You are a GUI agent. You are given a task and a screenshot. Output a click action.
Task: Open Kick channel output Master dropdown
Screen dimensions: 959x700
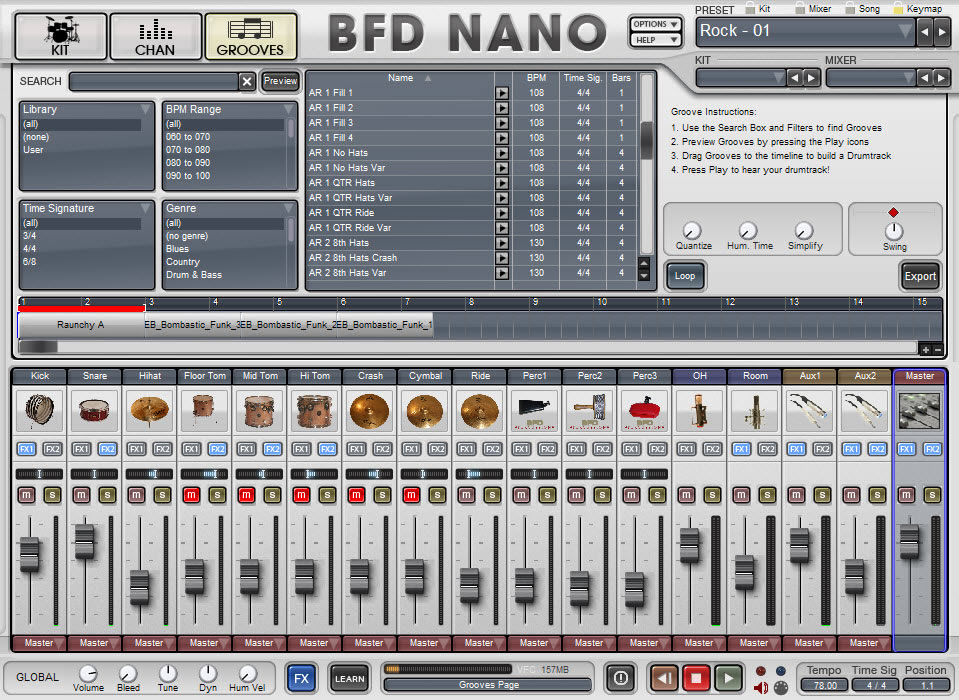39,643
